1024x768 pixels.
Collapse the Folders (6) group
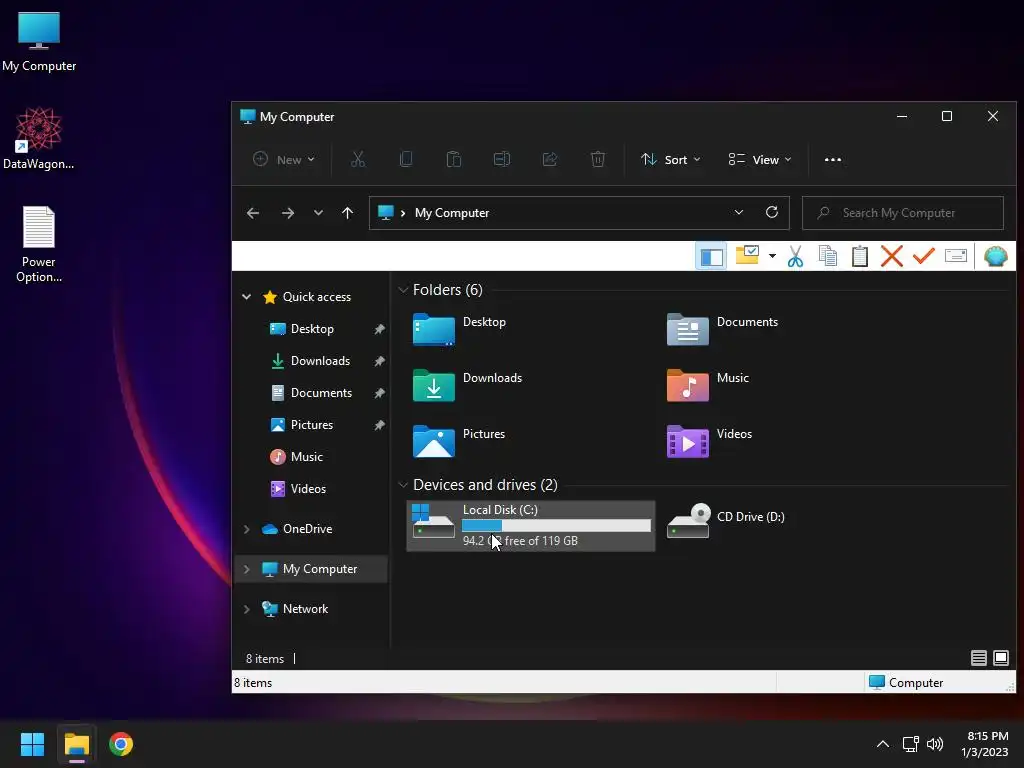[403, 290]
